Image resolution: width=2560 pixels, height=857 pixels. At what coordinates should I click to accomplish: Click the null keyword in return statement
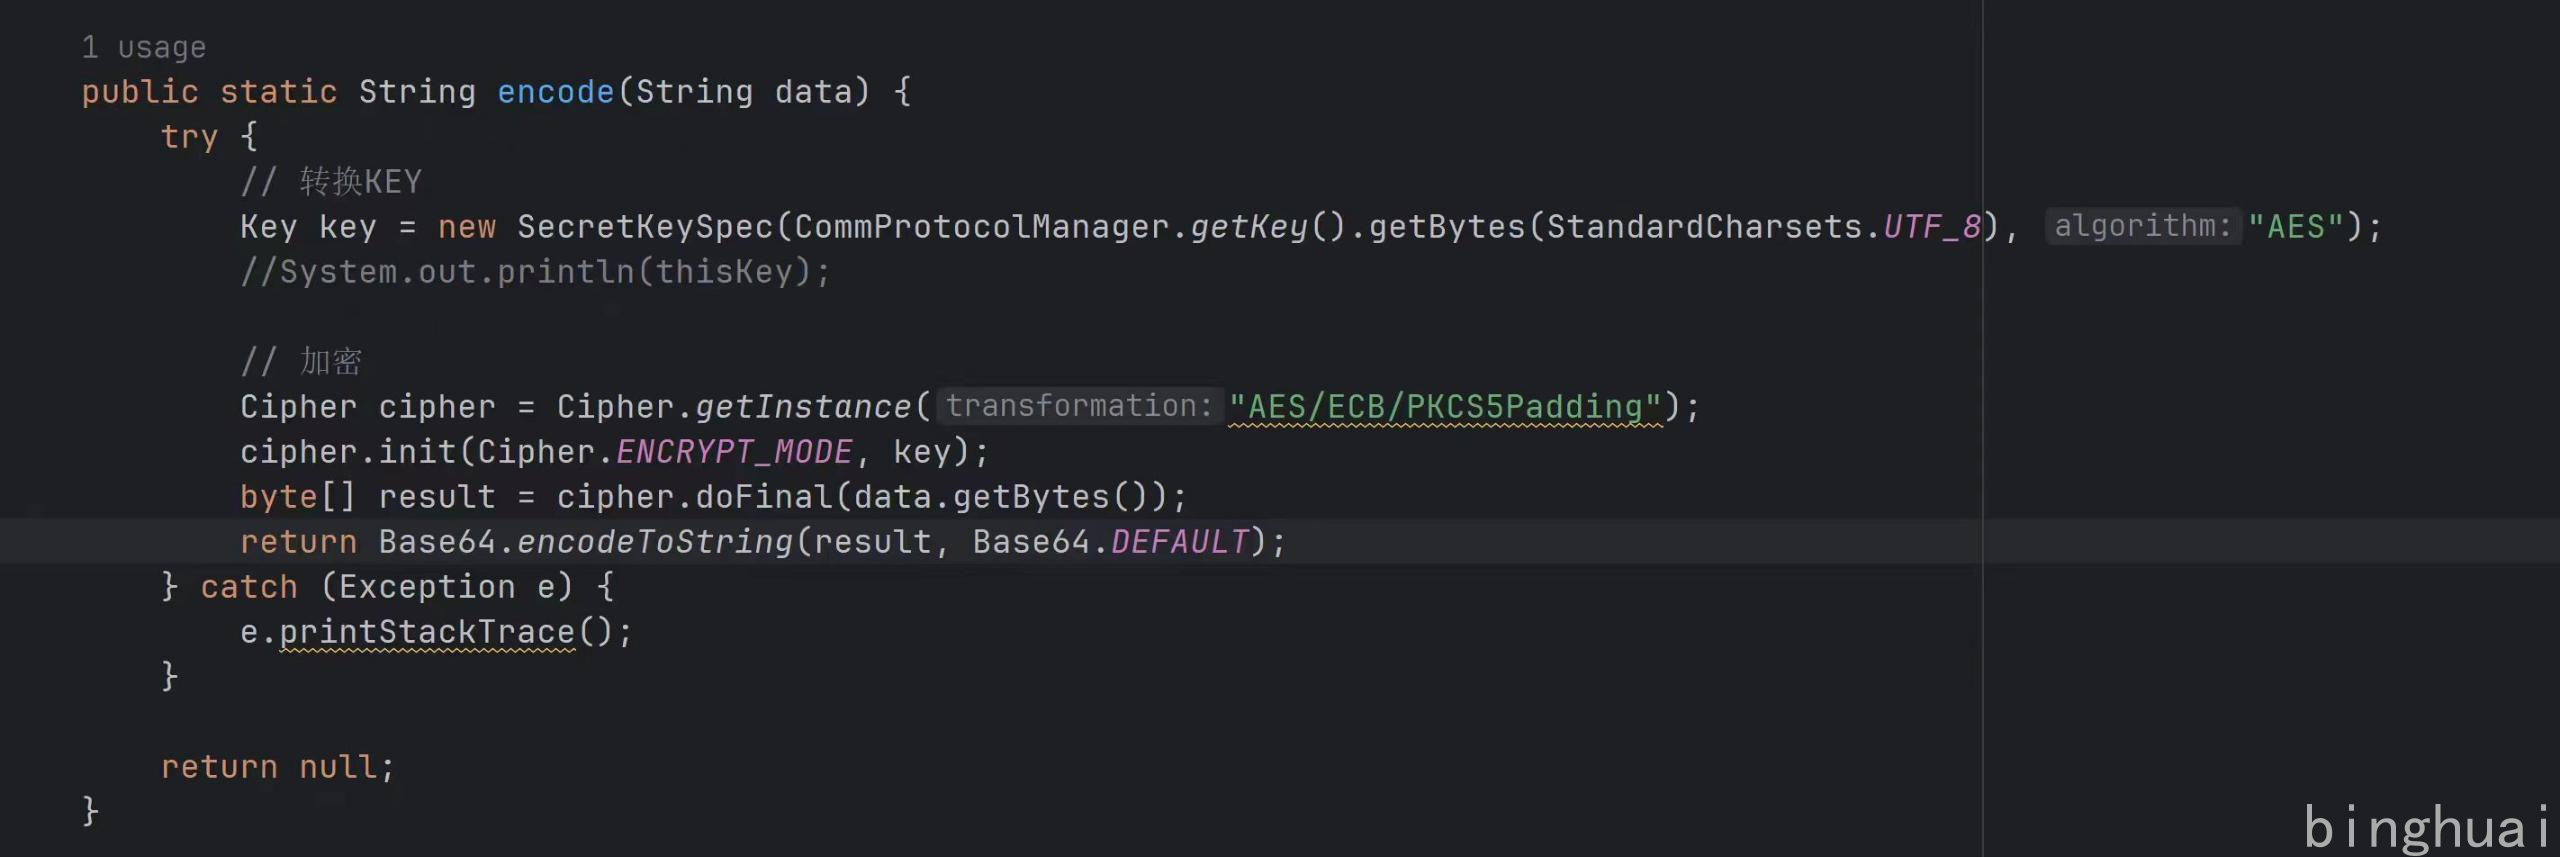[338, 767]
